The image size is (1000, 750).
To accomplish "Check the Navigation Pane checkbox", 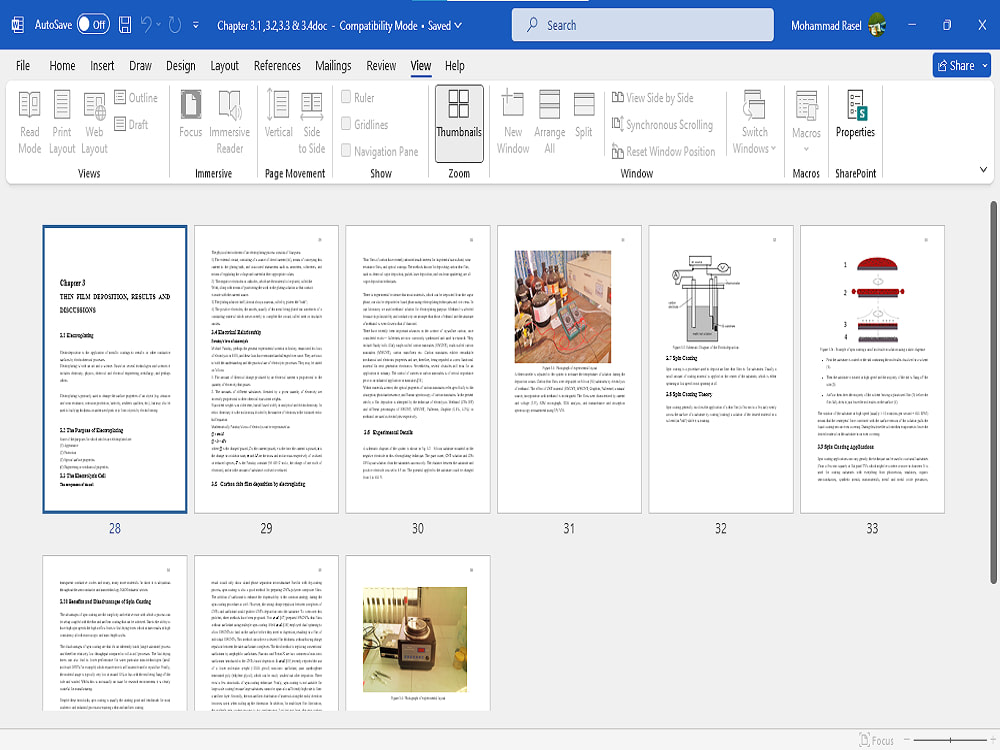I will pyautogui.click(x=346, y=151).
